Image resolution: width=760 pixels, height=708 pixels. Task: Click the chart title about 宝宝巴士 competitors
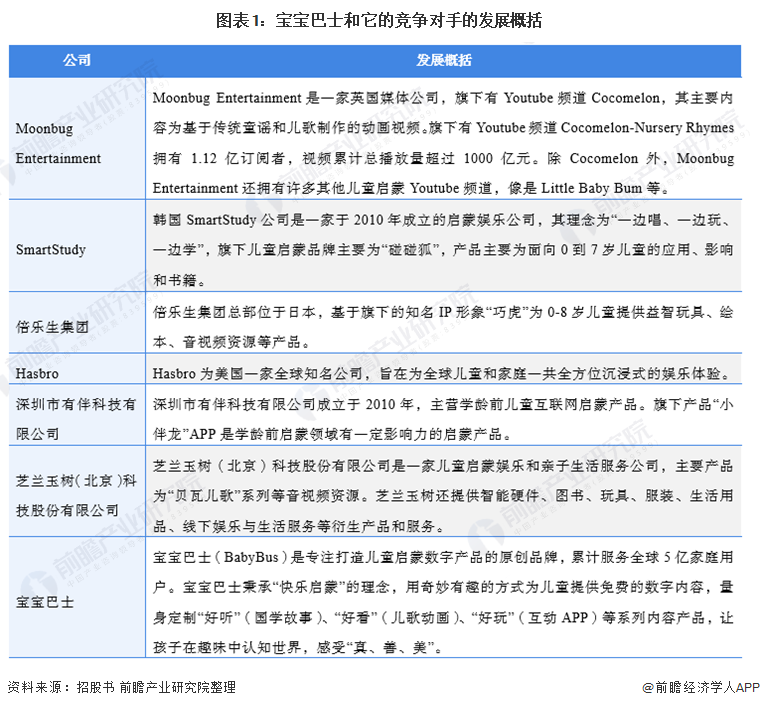[379, 20]
